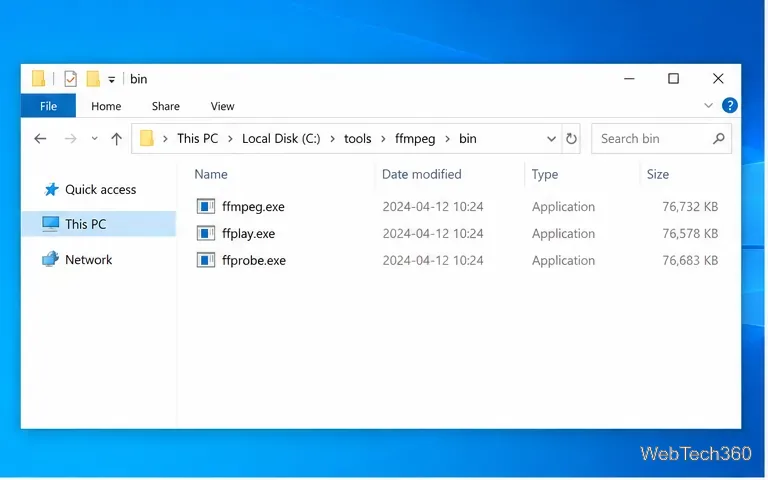The width and height of the screenshot is (768, 480).
Task: Refresh the bin folder view
Action: click(571, 139)
